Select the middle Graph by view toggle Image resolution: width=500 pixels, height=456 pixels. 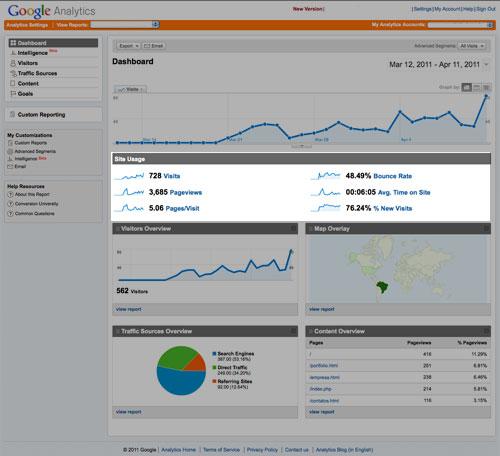477,87
